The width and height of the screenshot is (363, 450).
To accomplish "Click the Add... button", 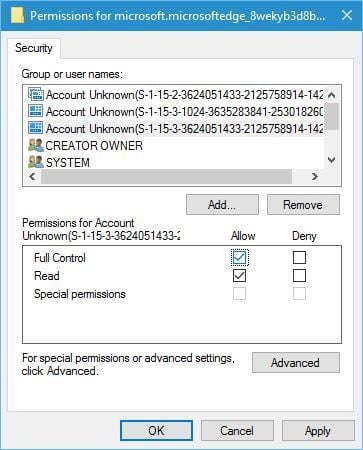I will click(x=222, y=204).
